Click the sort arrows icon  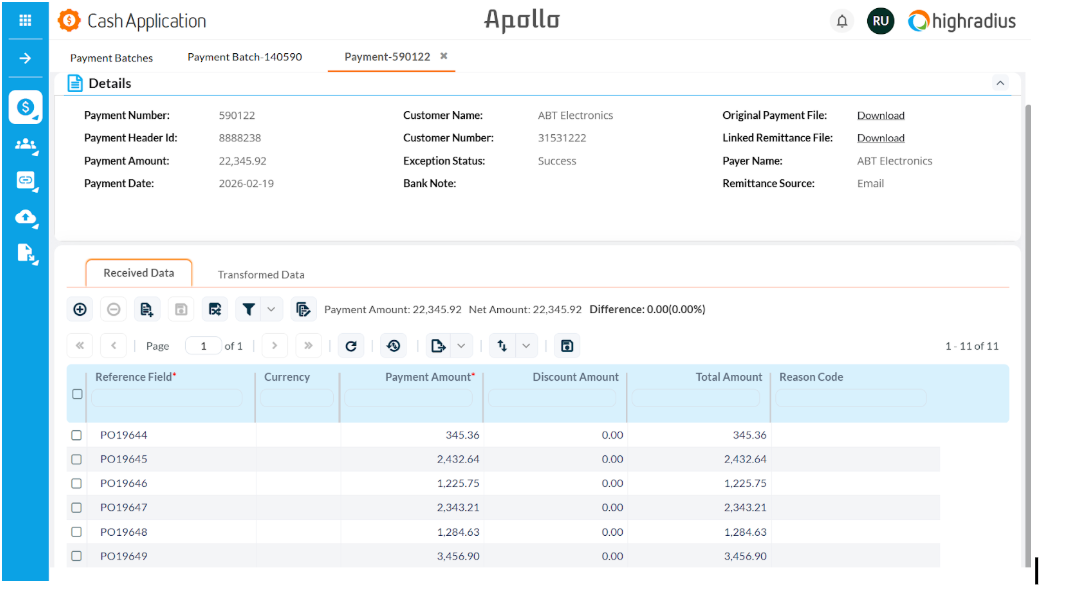(502, 346)
